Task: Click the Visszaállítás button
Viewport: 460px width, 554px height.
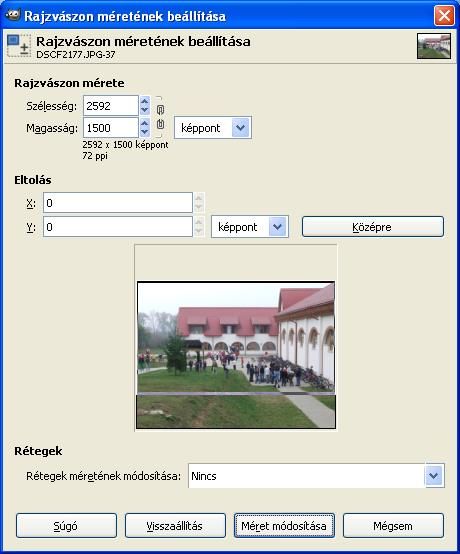Action: coord(175,526)
